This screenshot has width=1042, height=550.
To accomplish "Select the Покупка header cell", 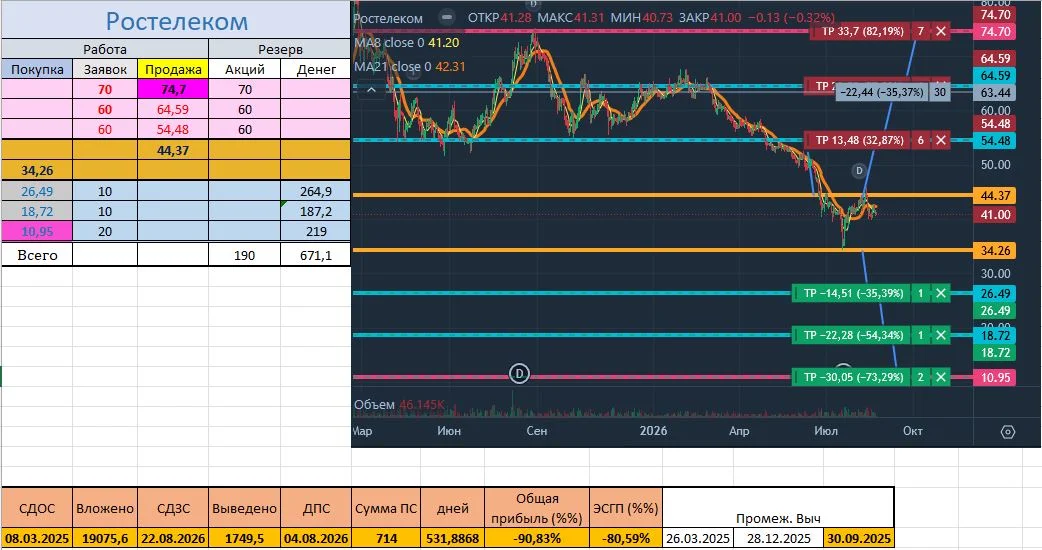I will click(37, 69).
